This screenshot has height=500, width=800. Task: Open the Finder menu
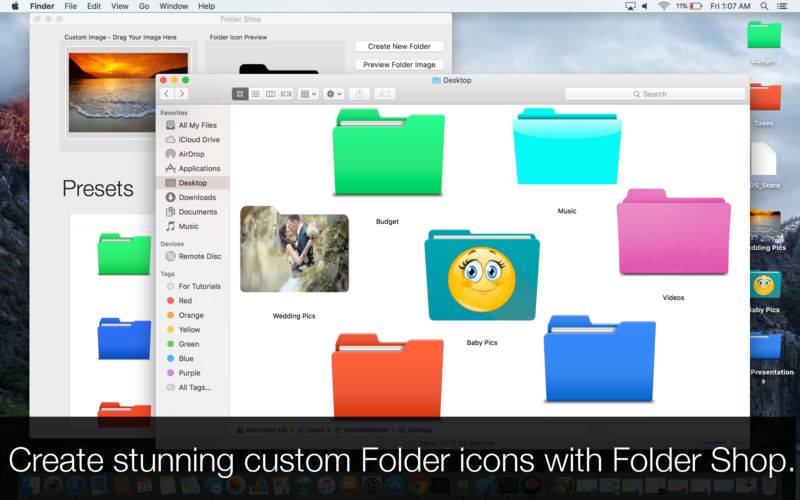click(x=42, y=6)
